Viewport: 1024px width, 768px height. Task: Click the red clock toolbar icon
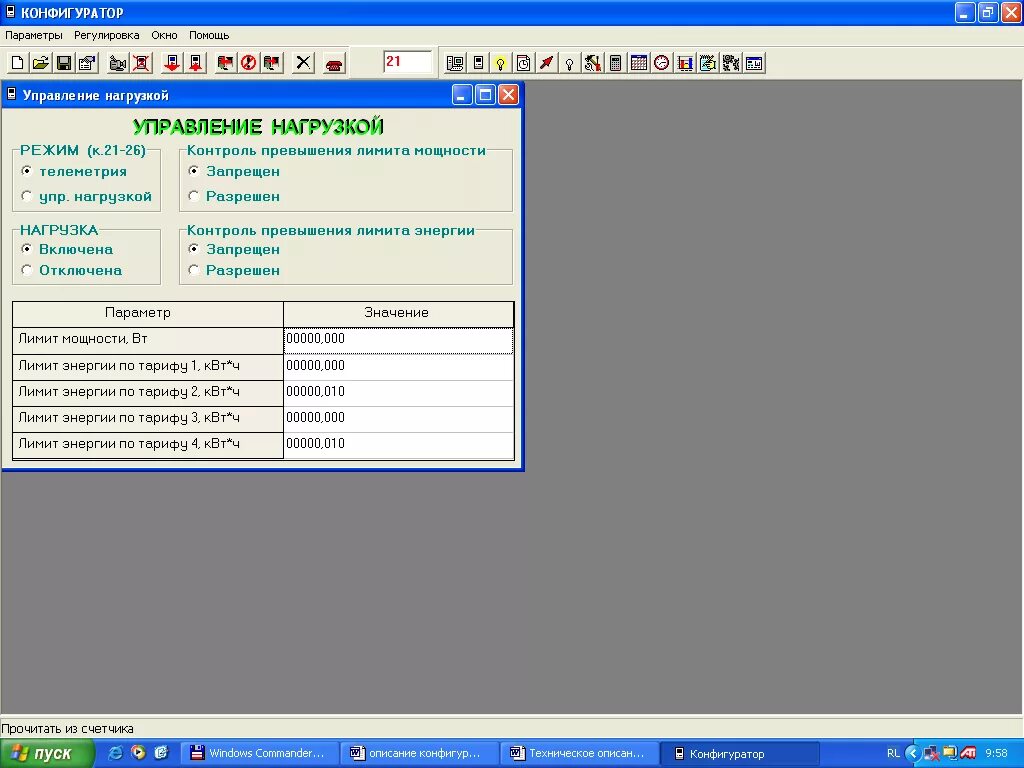tap(662, 63)
